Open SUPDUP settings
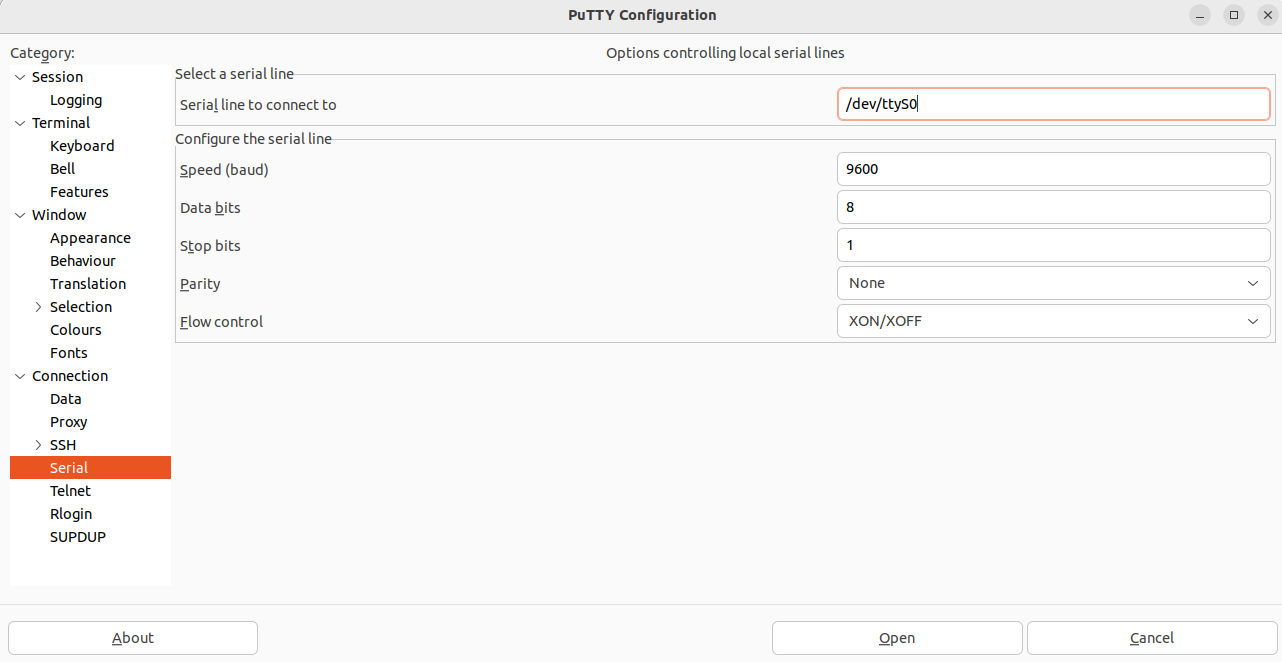 tap(78, 537)
